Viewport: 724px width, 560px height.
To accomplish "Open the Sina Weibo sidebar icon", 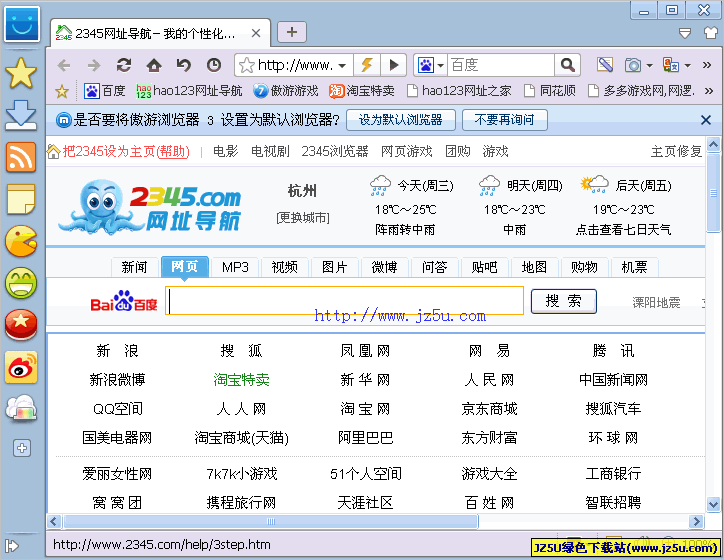I will (21, 367).
